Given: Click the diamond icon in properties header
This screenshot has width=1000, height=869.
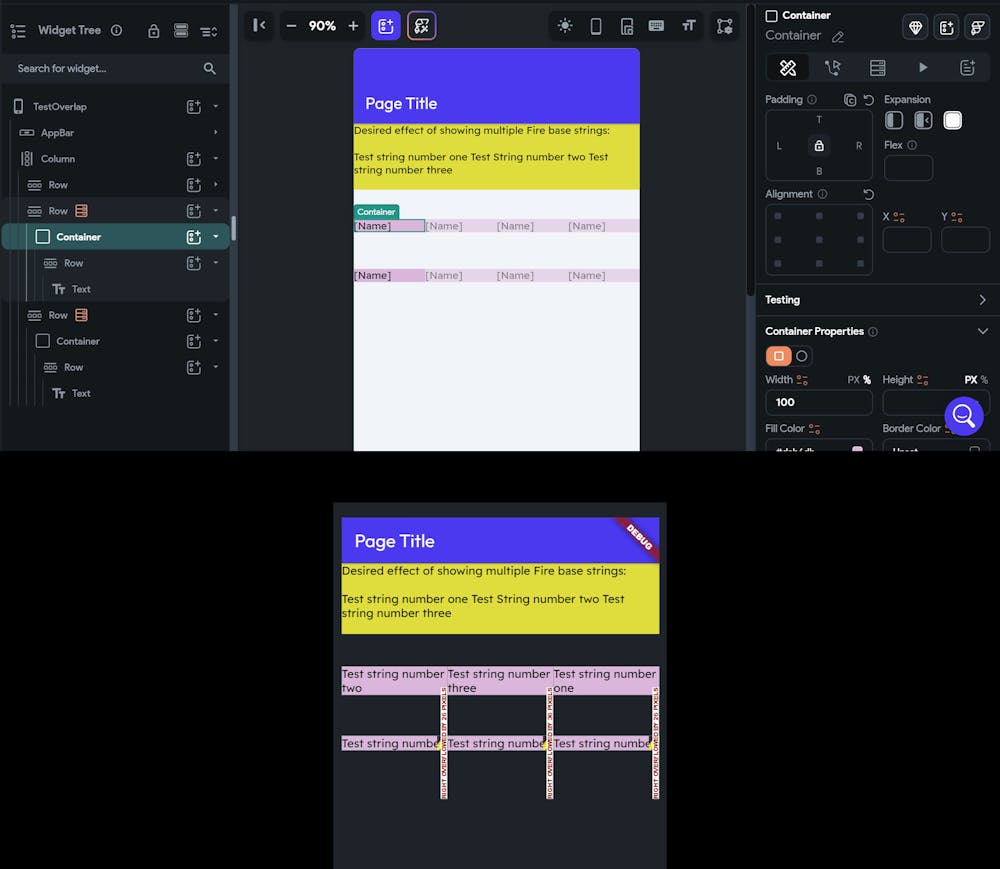Looking at the screenshot, I should [x=915, y=27].
